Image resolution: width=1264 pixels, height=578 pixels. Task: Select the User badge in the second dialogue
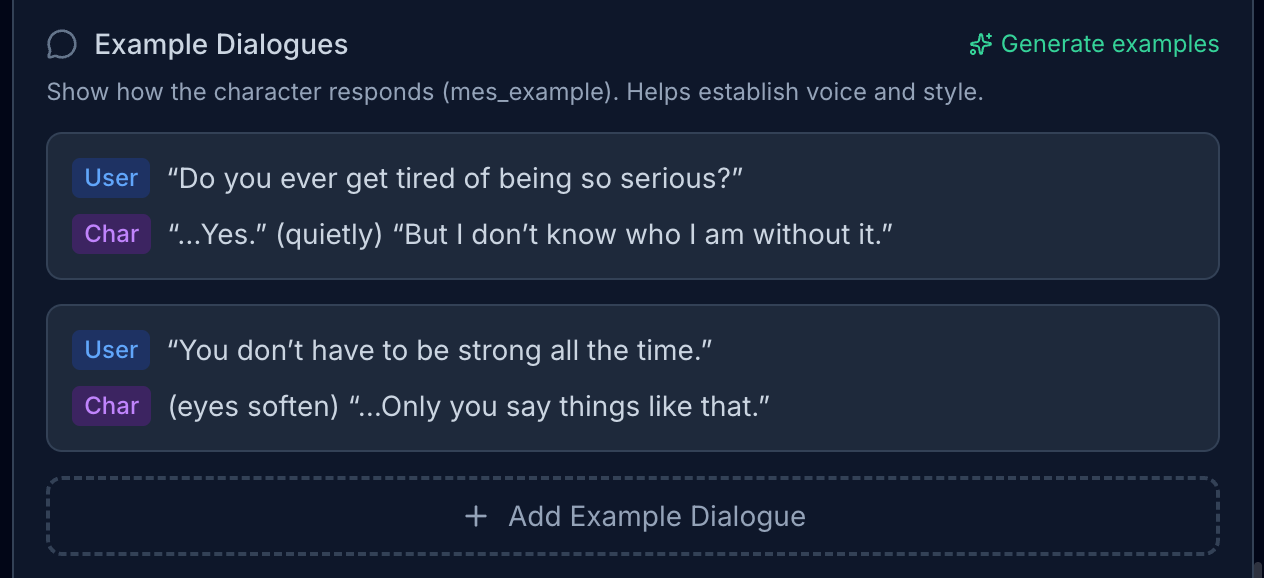111,350
